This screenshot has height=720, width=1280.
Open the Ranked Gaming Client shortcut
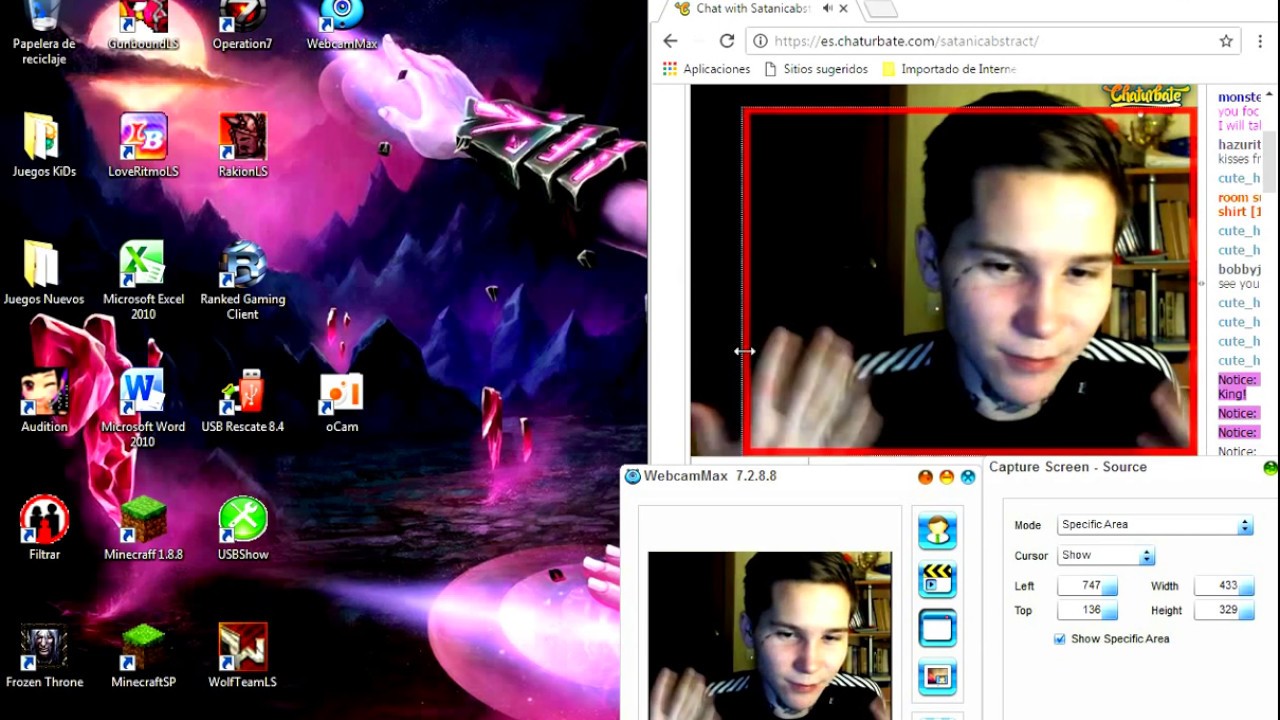(242, 280)
